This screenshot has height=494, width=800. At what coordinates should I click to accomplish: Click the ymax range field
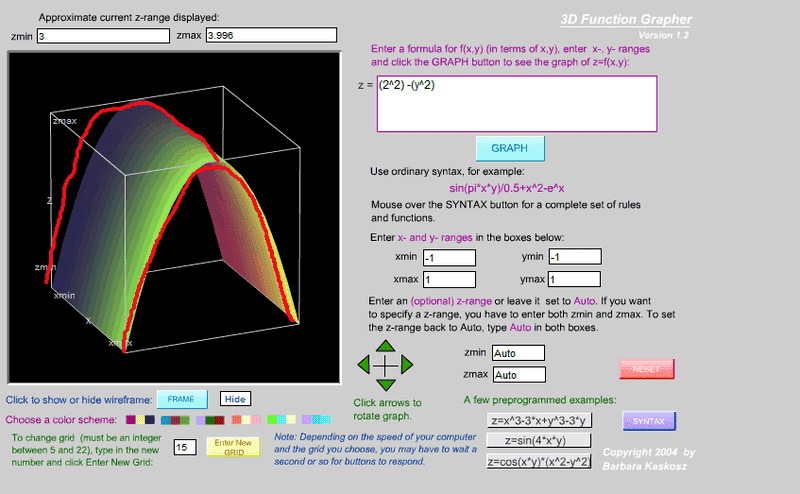click(x=573, y=279)
